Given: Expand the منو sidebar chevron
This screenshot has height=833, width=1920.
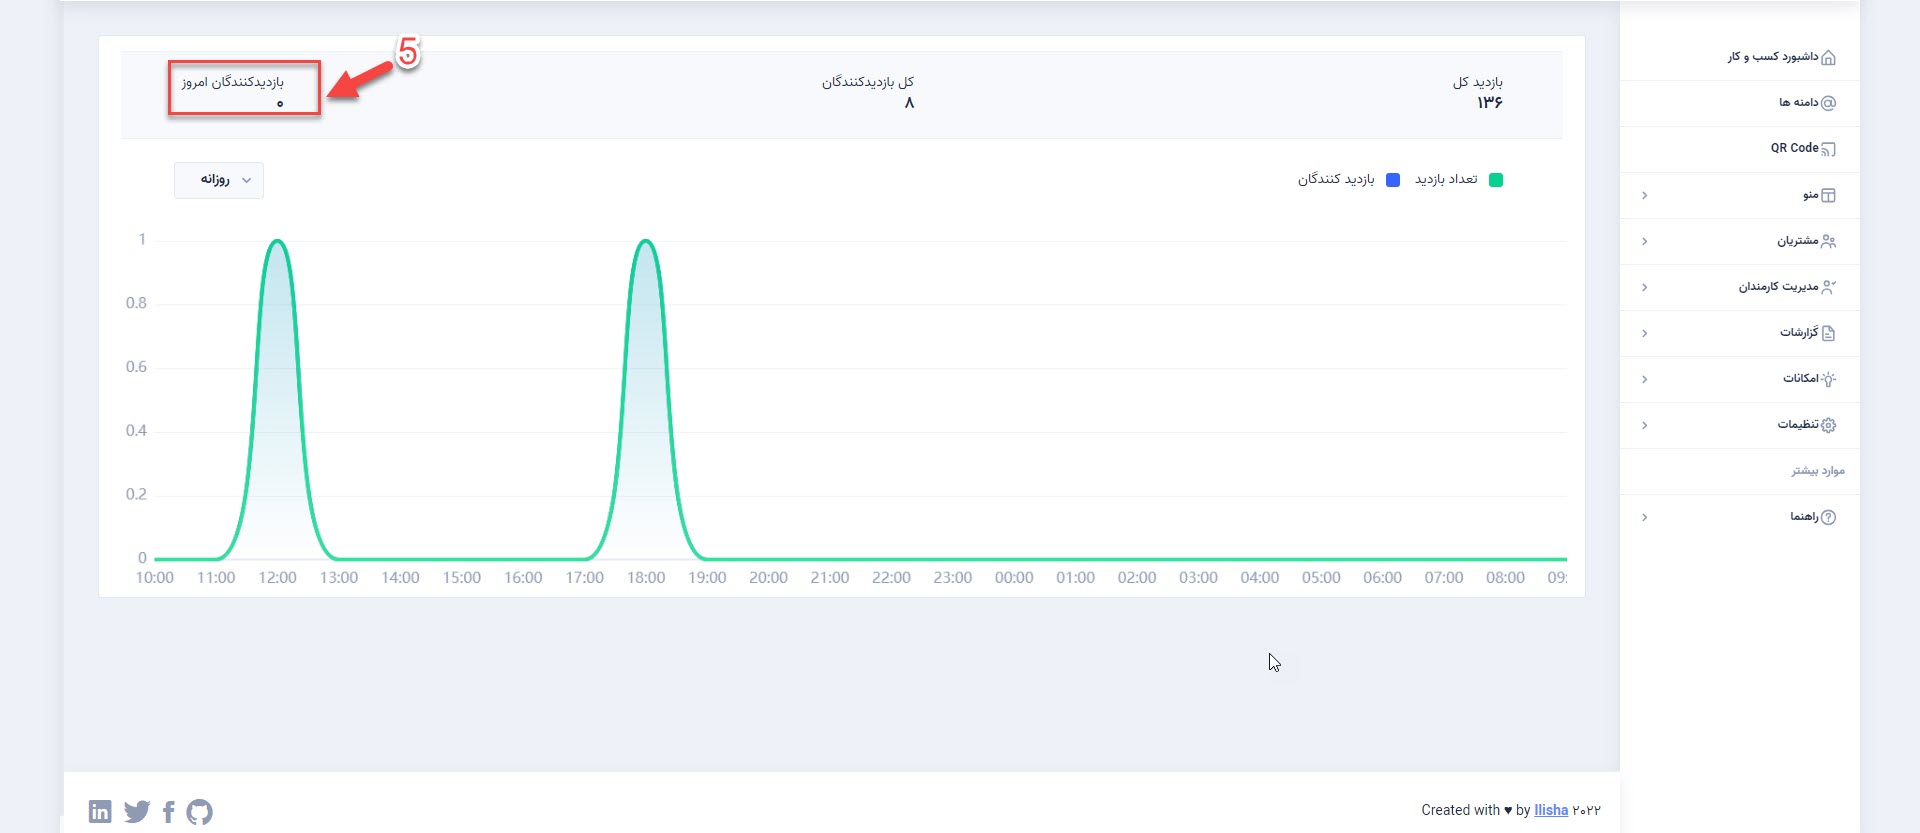Looking at the screenshot, I should point(1644,195).
